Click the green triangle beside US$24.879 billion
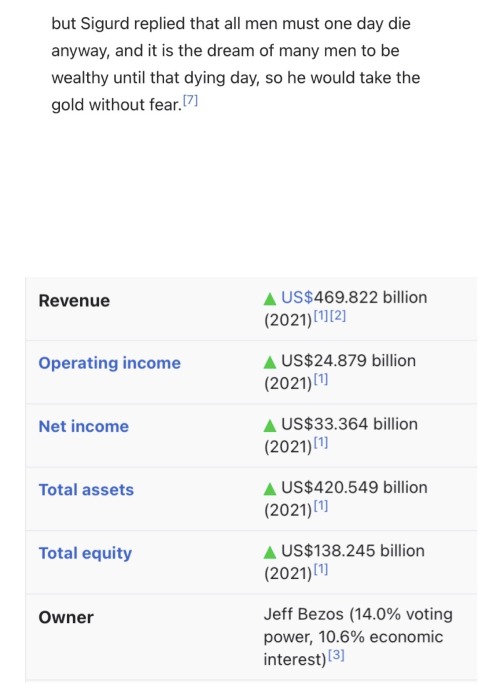The height and width of the screenshot is (691, 500). (270, 362)
